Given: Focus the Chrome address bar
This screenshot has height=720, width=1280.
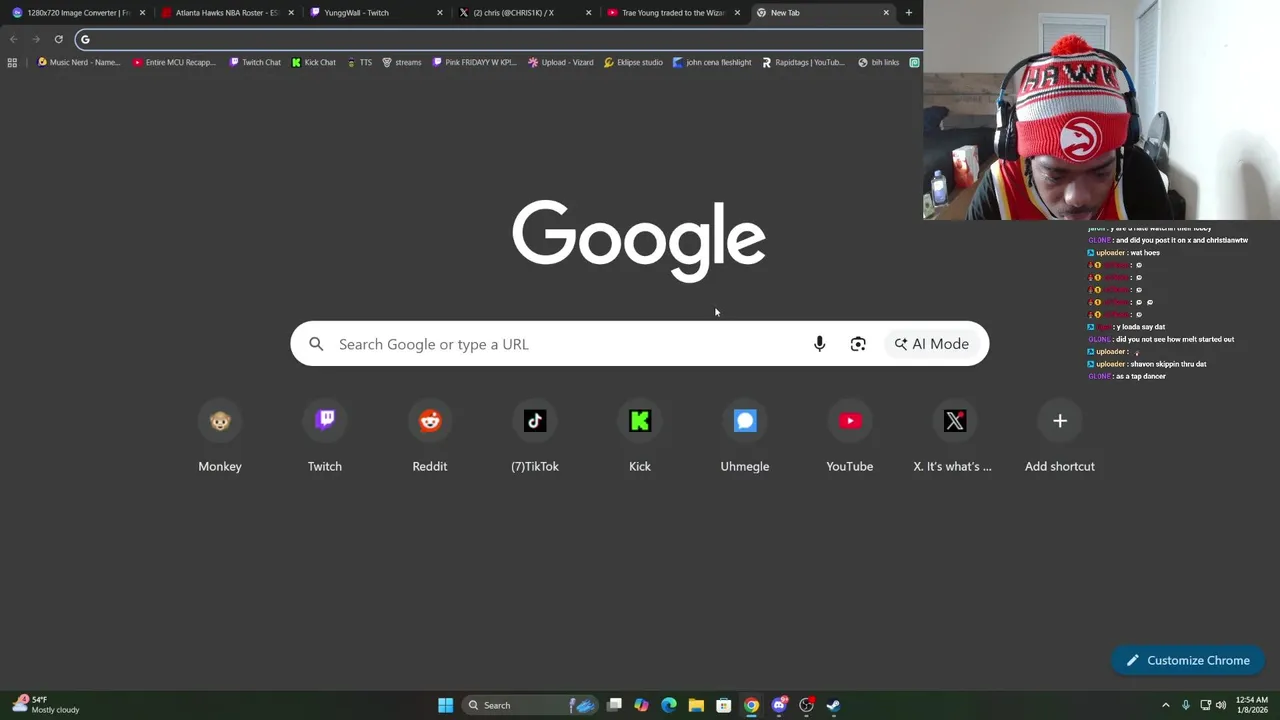Looking at the screenshot, I should pos(500,39).
